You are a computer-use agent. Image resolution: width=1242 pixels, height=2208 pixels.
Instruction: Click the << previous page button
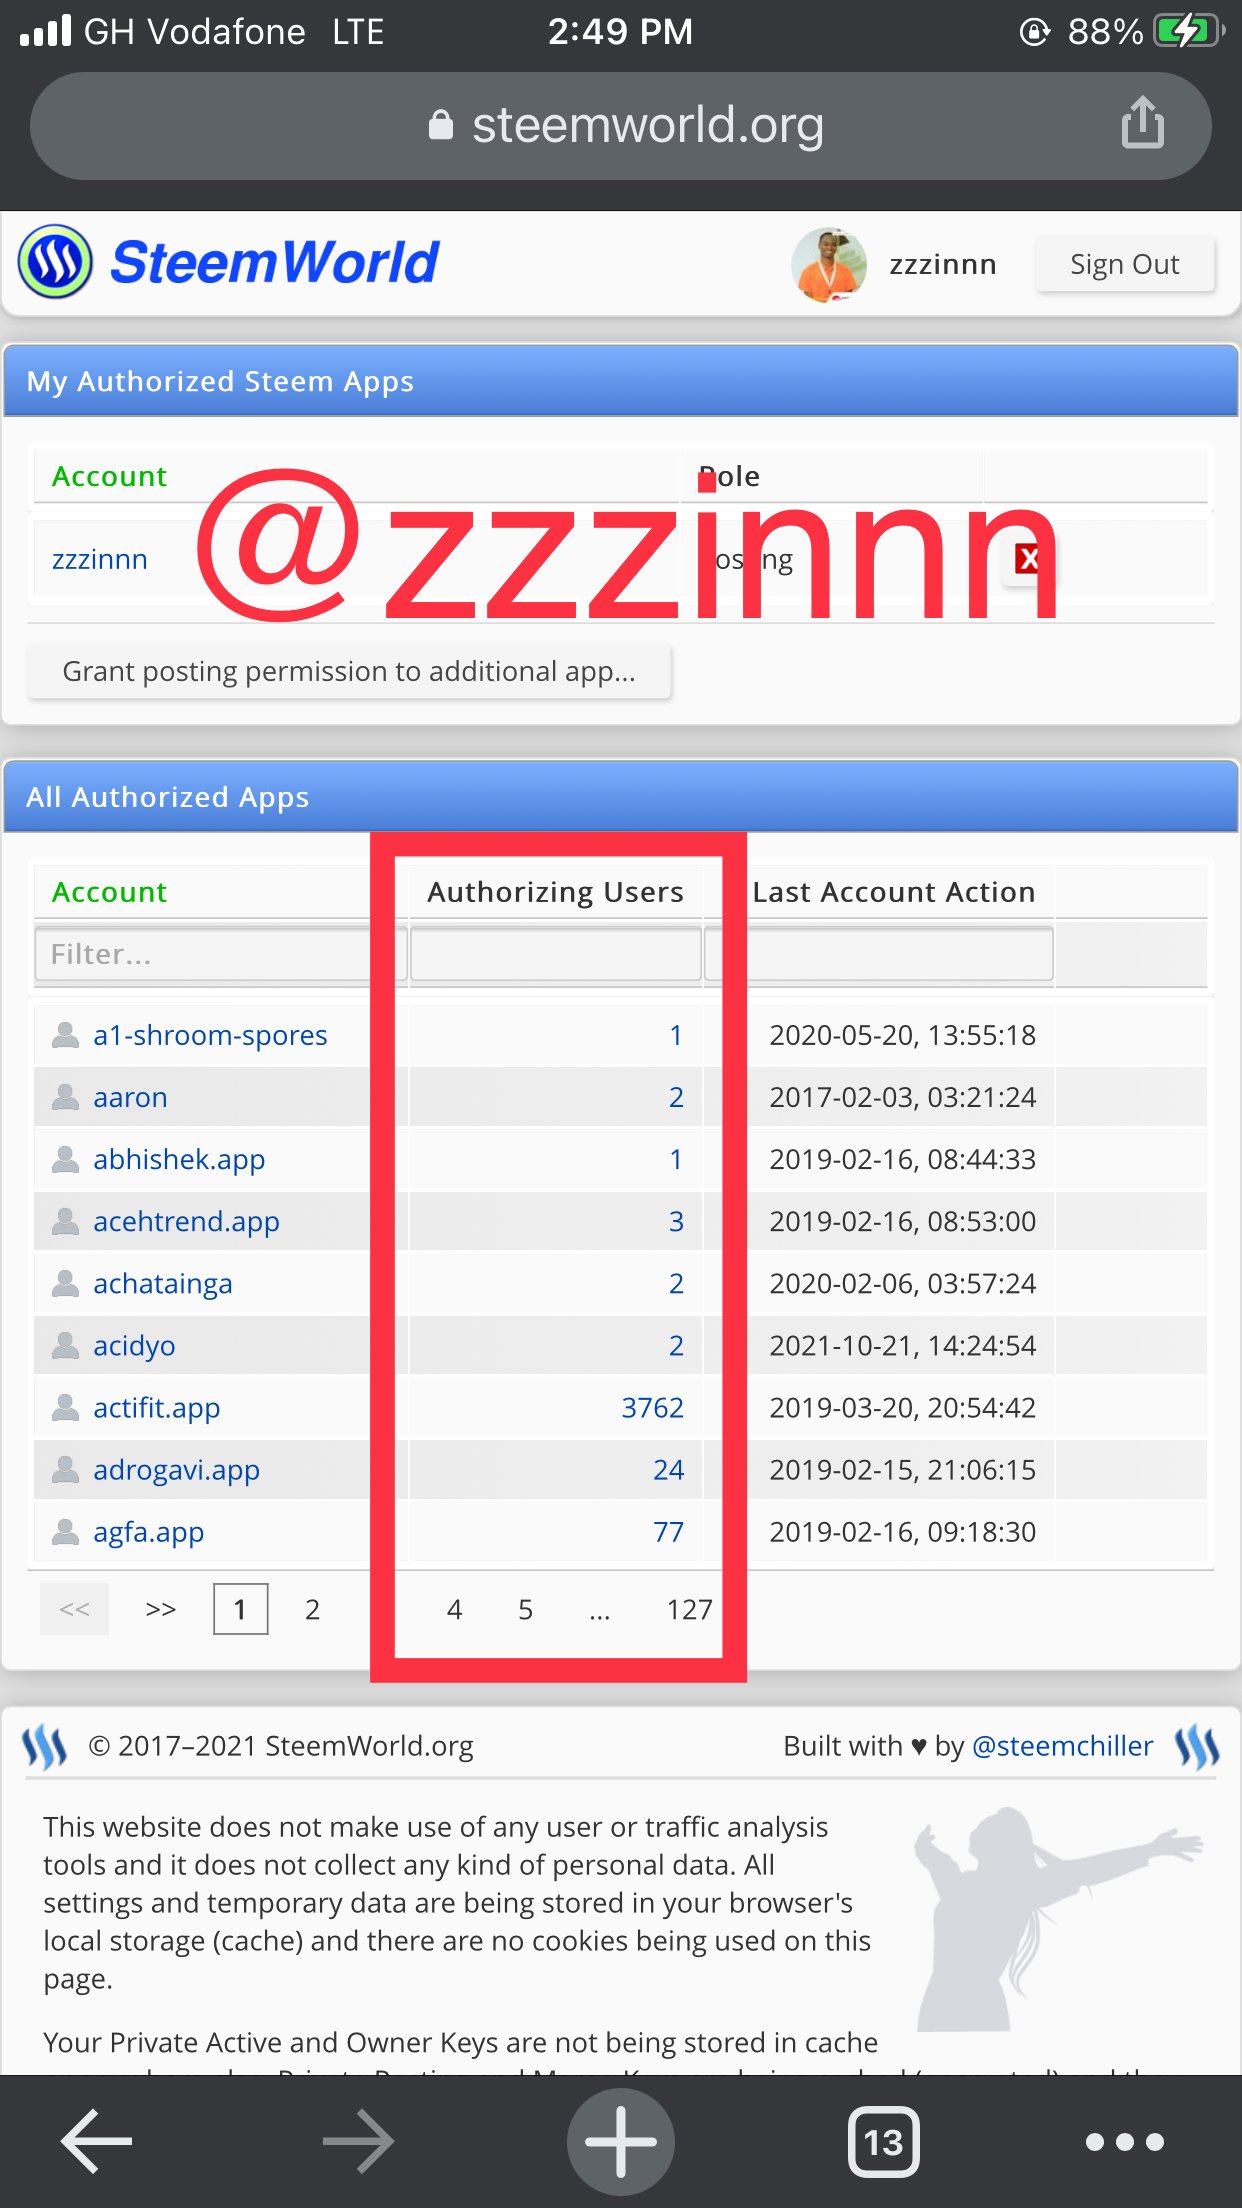pos(74,1609)
